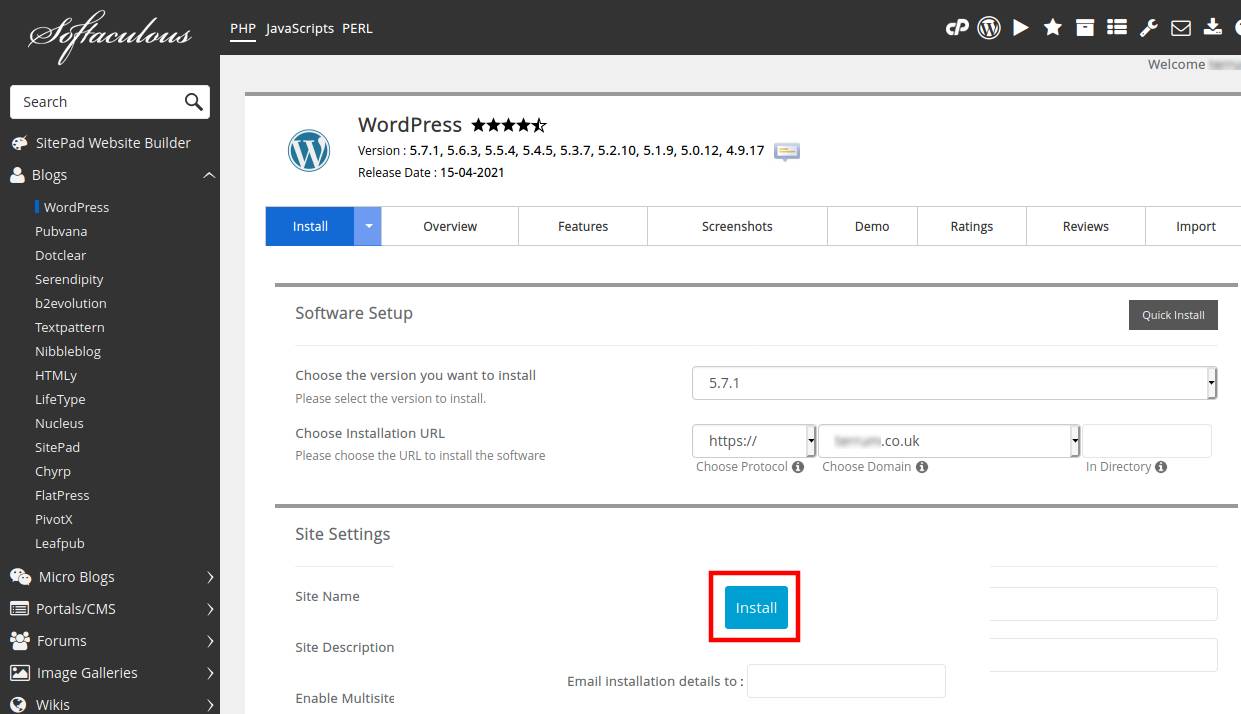Image resolution: width=1241 pixels, height=714 pixels.
Task: Expand the Forums category arrow
Action: pyautogui.click(x=210, y=641)
